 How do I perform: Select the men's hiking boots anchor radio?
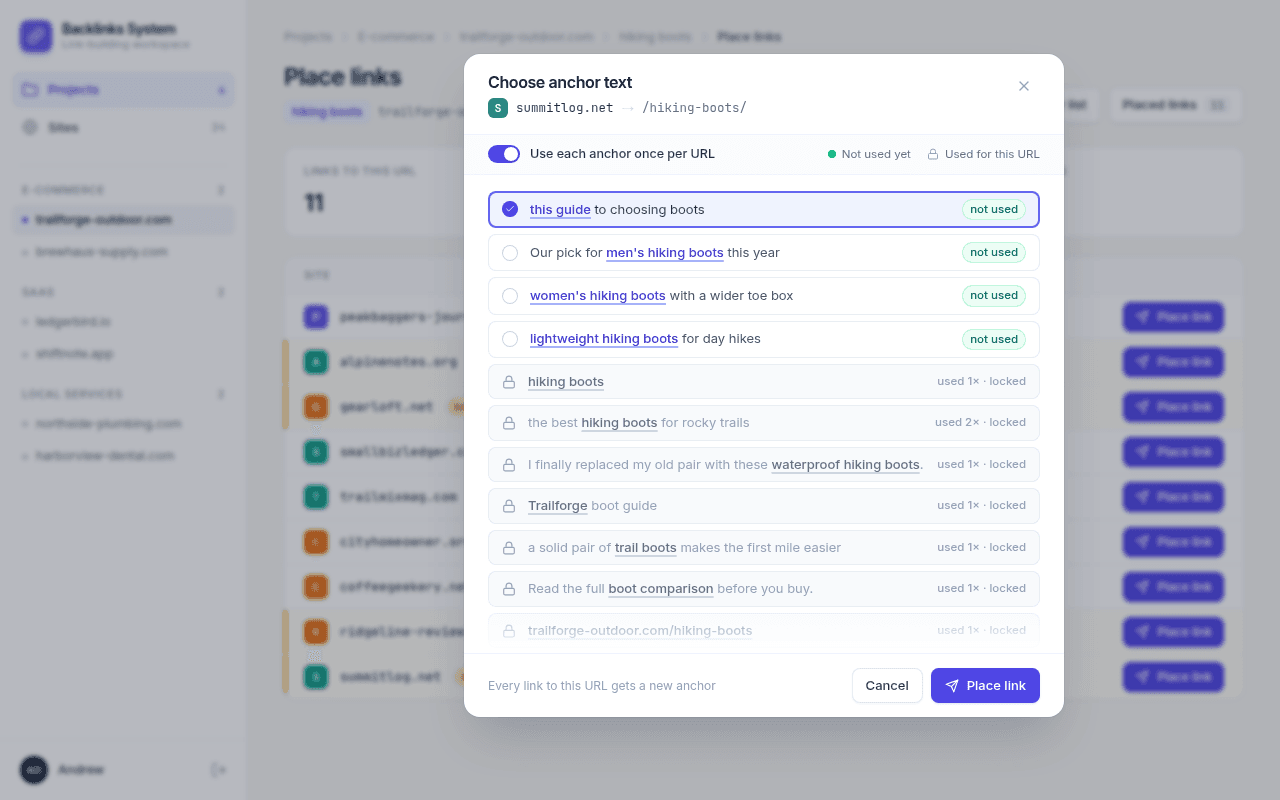click(510, 253)
